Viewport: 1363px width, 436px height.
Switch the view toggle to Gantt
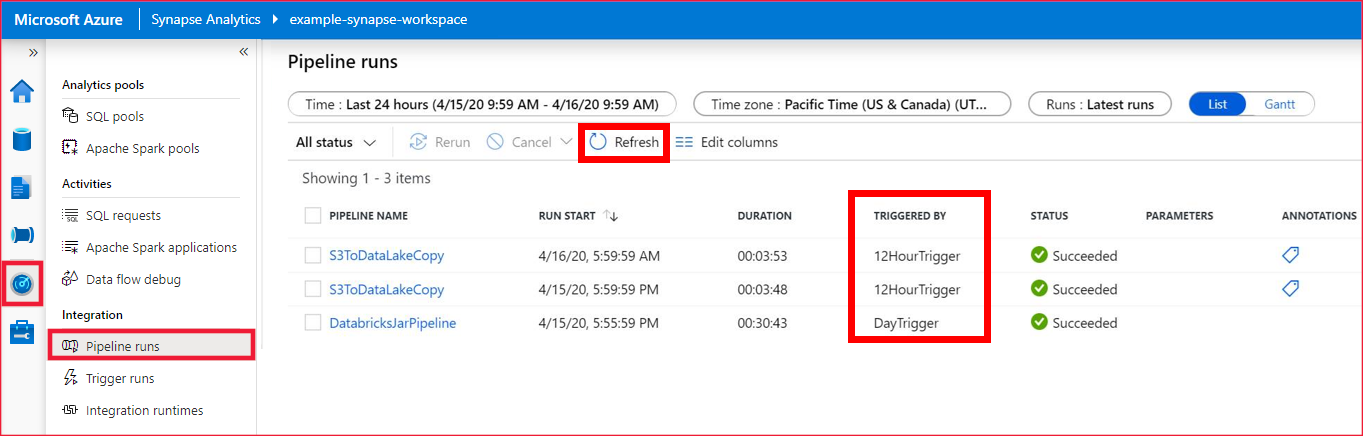[1279, 104]
